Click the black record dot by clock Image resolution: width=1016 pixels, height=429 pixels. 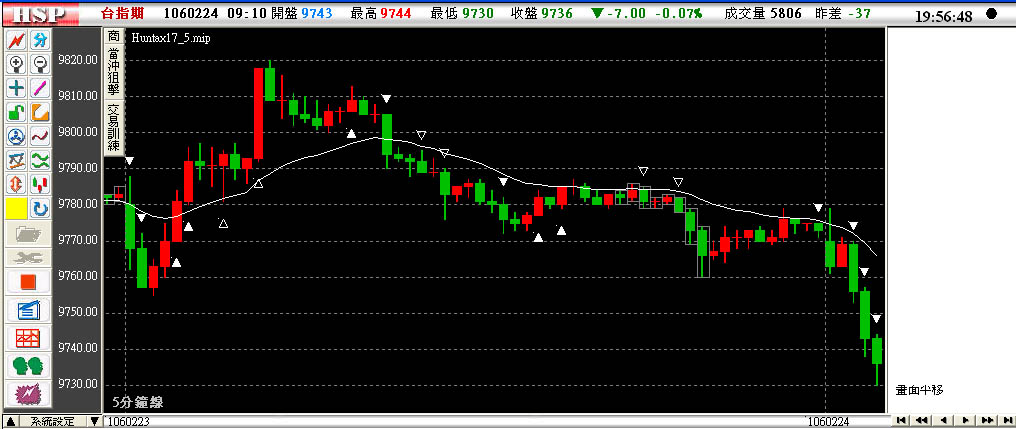(x=991, y=14)
